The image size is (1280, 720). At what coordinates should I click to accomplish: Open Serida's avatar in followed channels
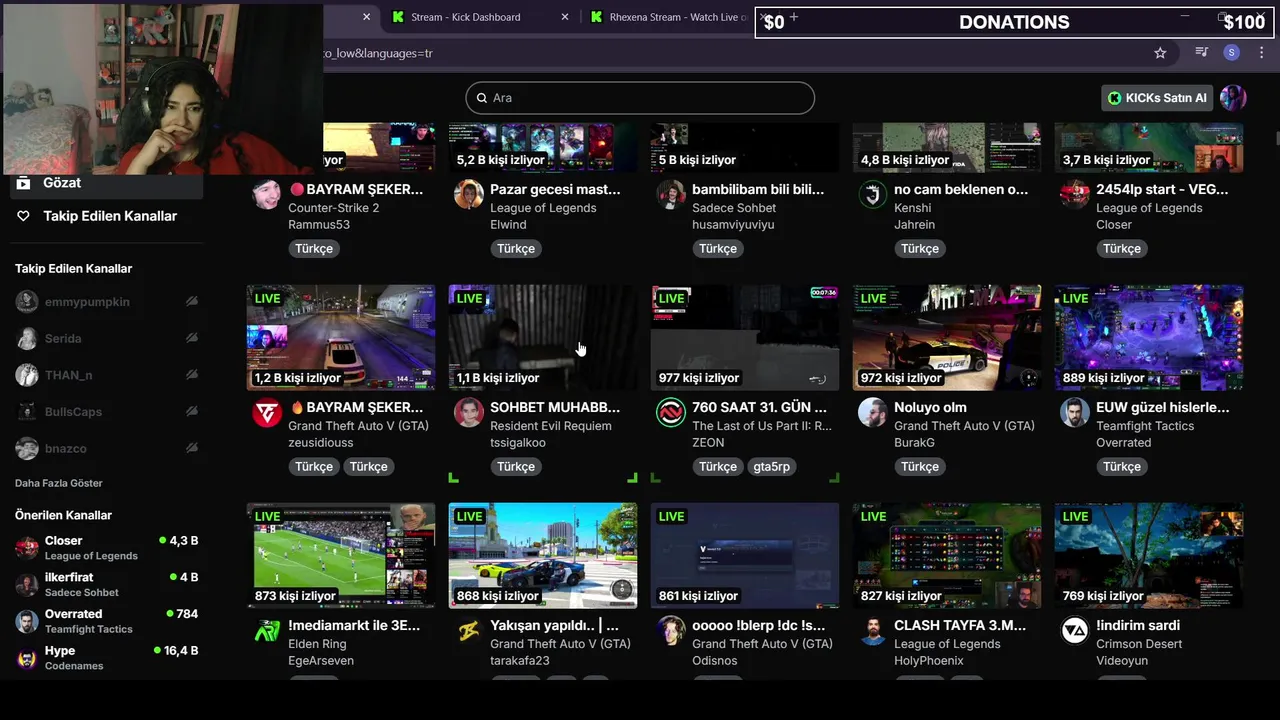pyautogui.click(x=27, y=338)
